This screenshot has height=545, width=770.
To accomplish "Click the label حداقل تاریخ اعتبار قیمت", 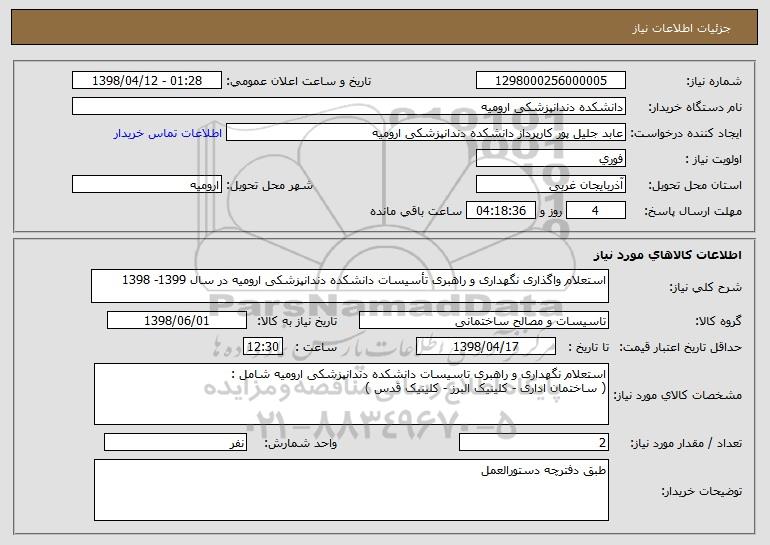I will 680,347.
